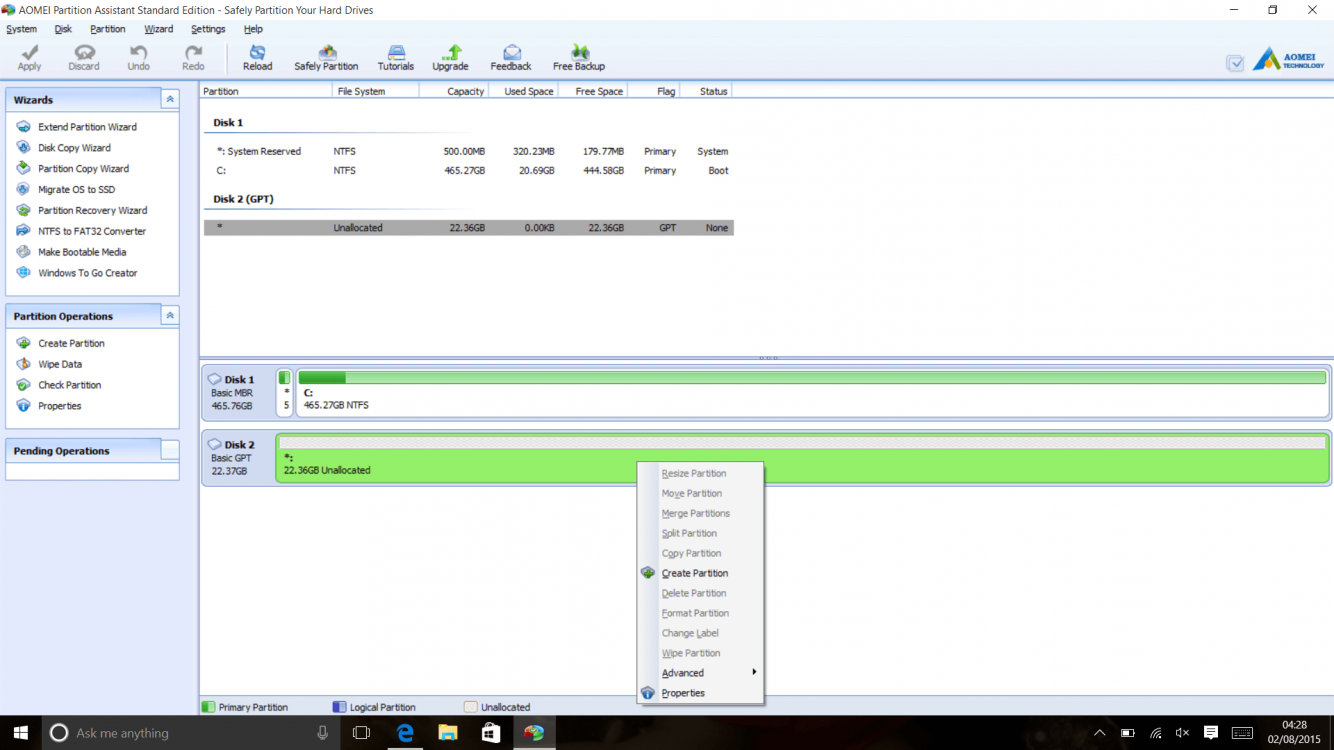Image resolution: width=1334 pixels, height=750 pixels.
Task: Open File Explorer from taskbar
Action: point(448,733)
